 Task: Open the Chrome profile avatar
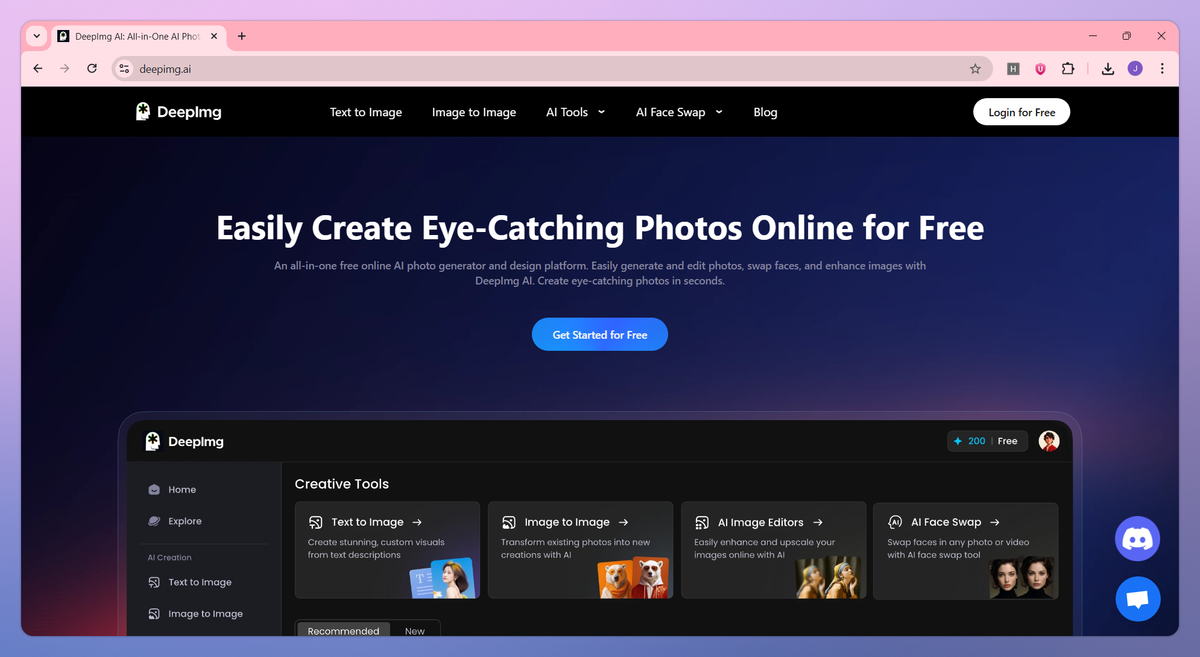point(1135,69)
